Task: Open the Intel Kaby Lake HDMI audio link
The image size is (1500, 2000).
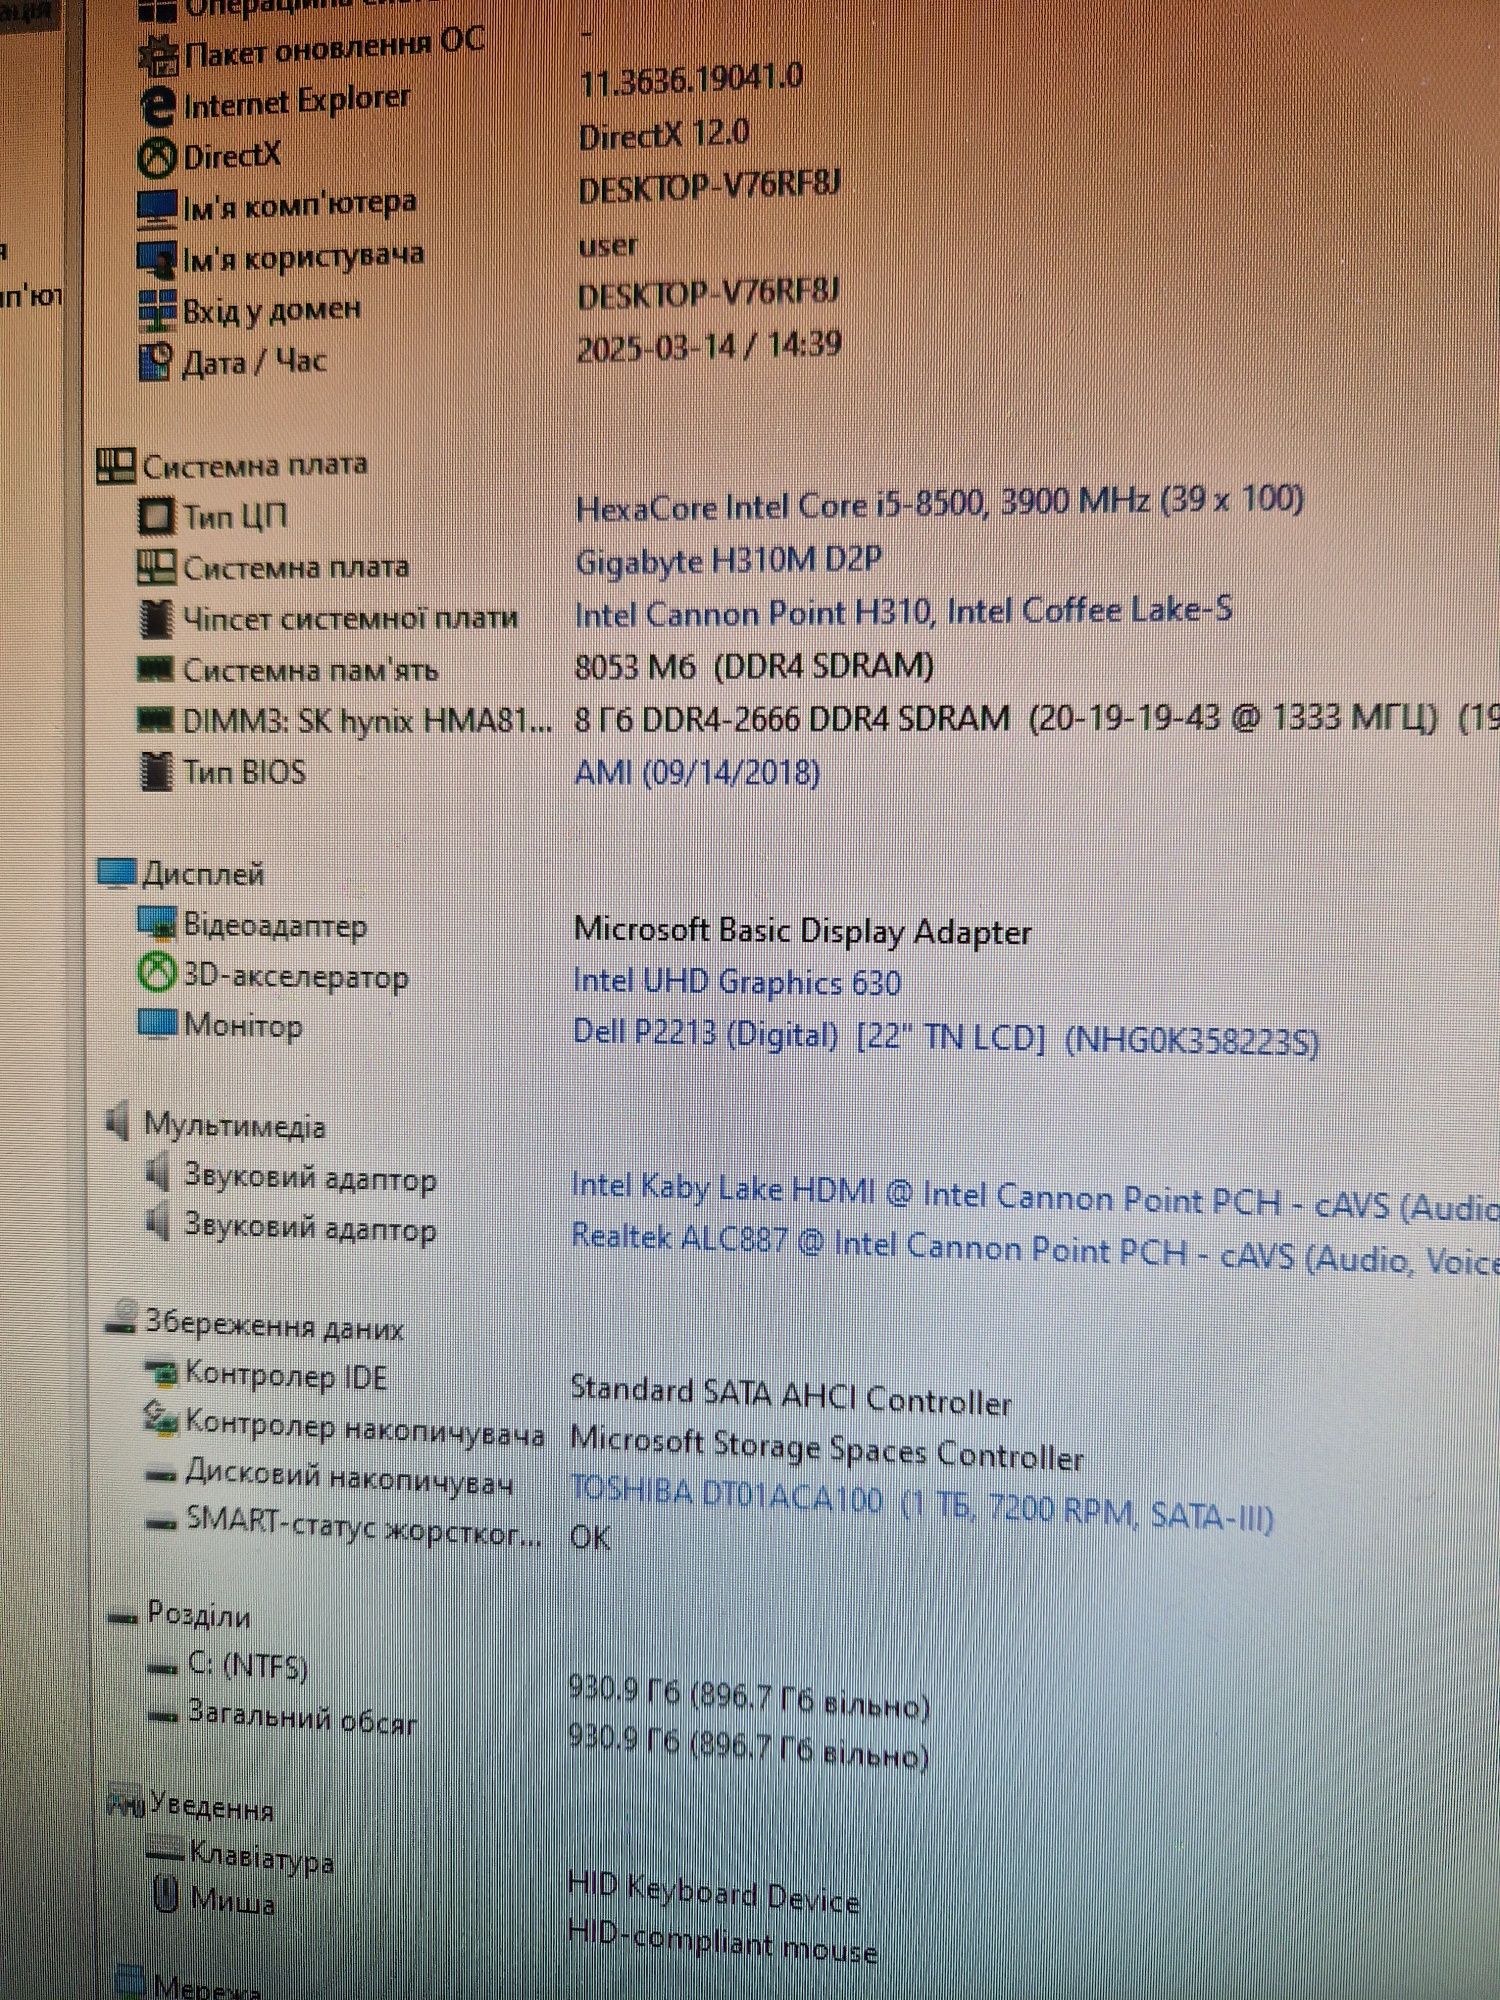Action: coord(1035,1197)
